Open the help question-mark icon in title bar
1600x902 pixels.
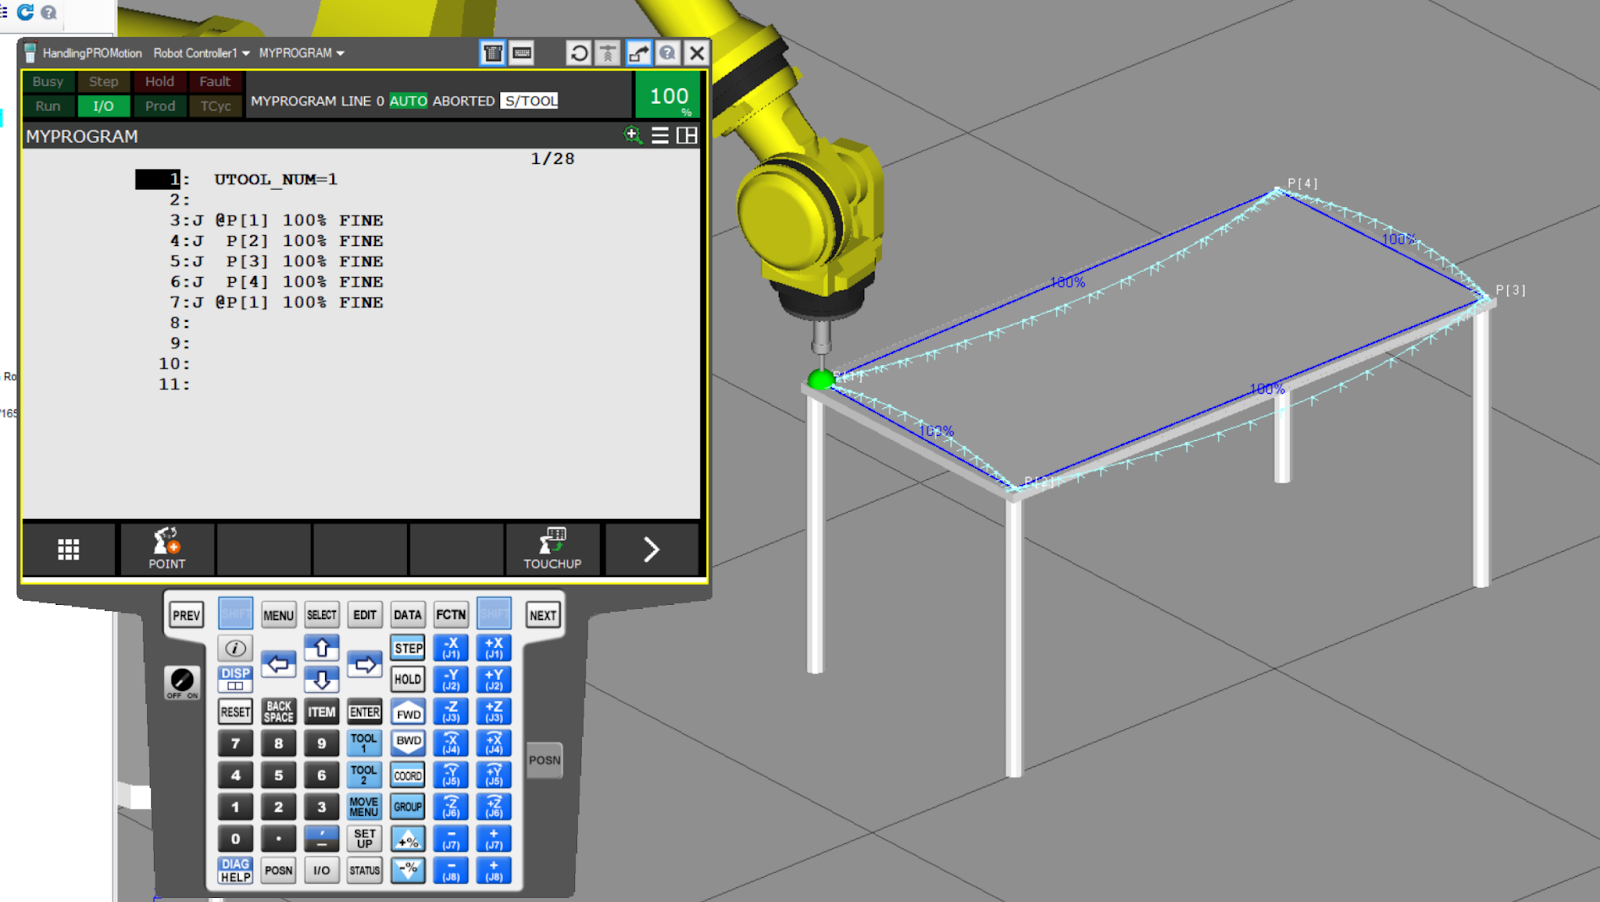668,53
